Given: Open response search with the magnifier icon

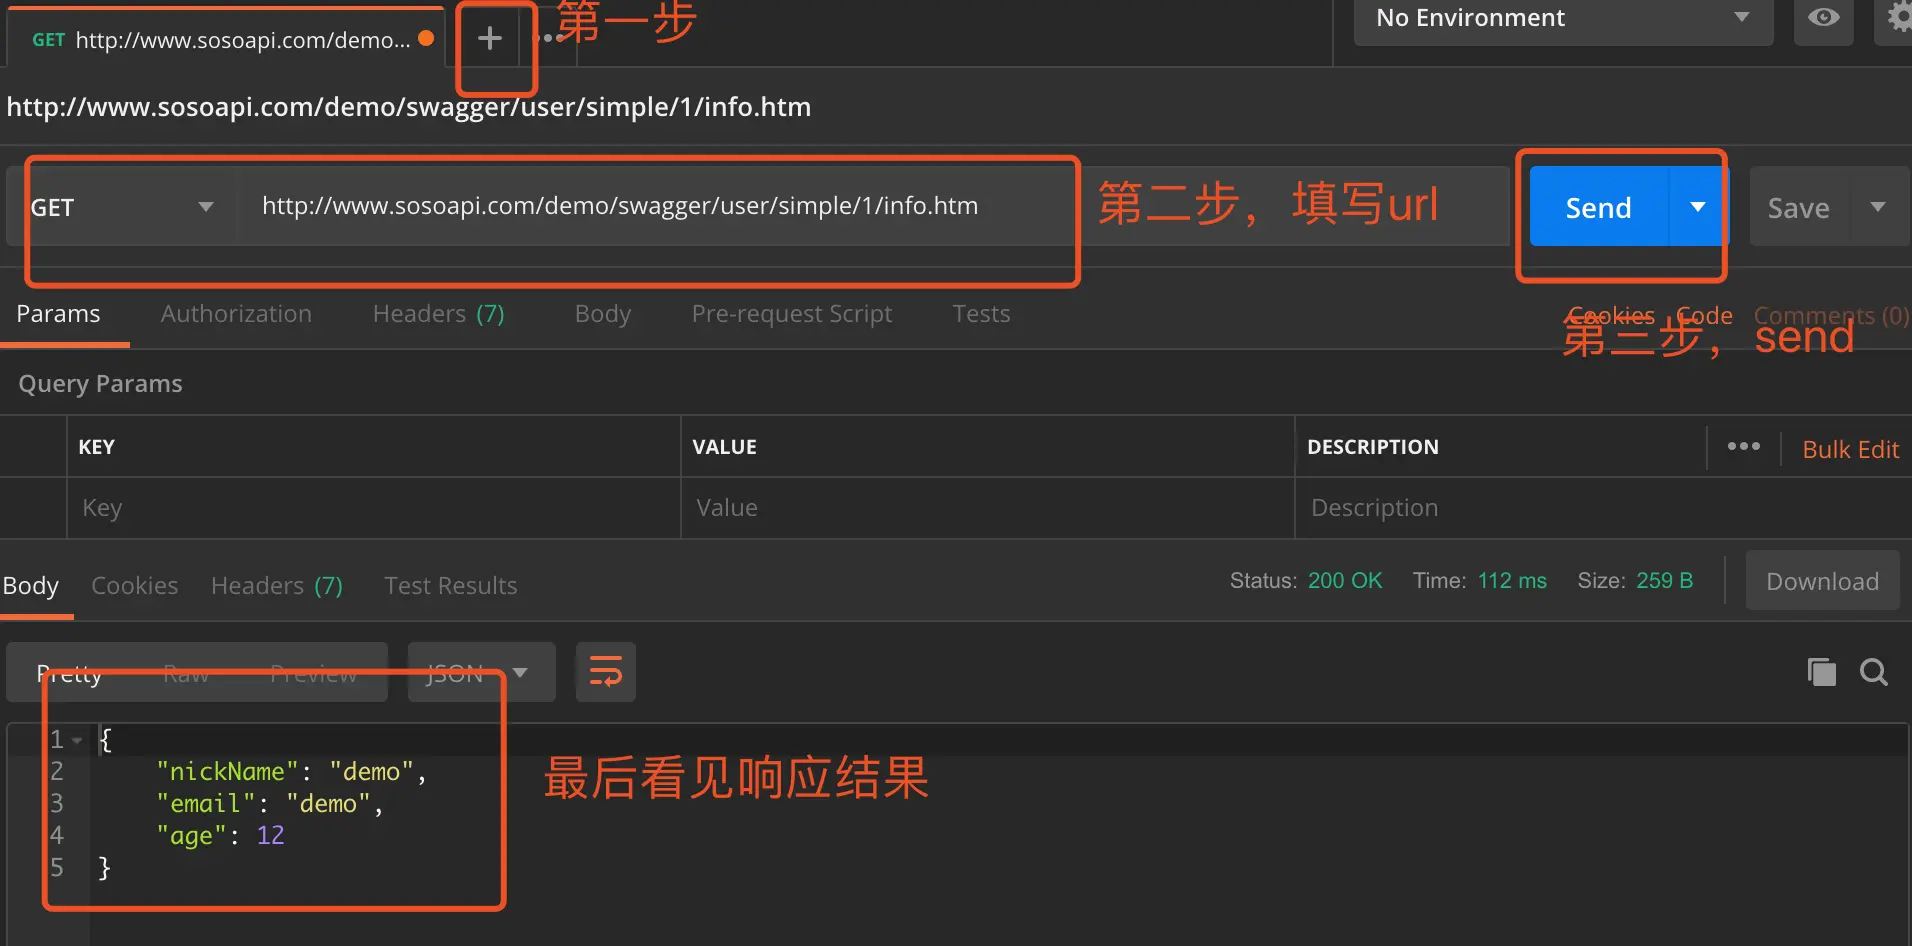Looking at the screenshot, I should [1874, 671].
